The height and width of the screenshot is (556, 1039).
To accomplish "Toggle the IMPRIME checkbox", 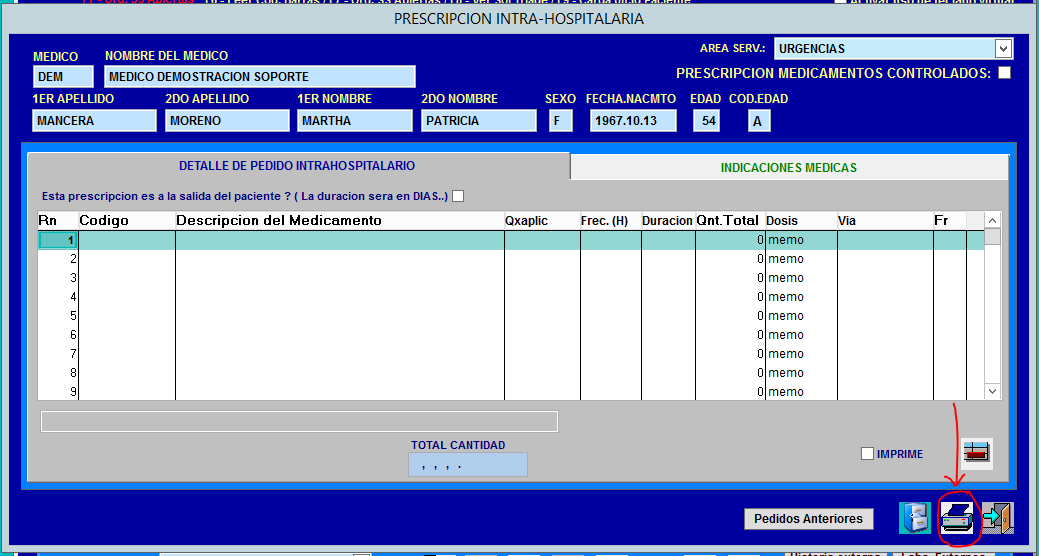I will pyautogui.click(x=867, y=454).
